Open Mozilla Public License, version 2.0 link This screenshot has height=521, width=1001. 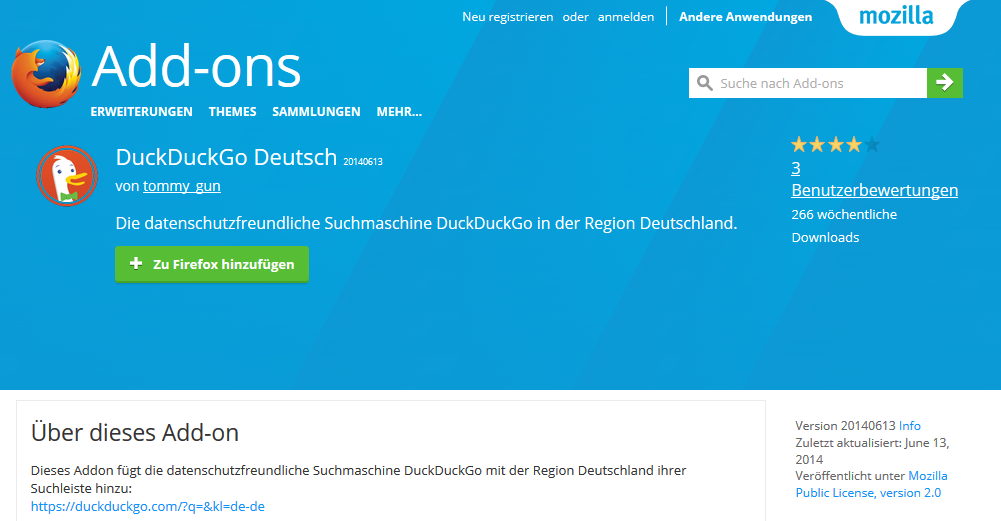tap(871, 485)
